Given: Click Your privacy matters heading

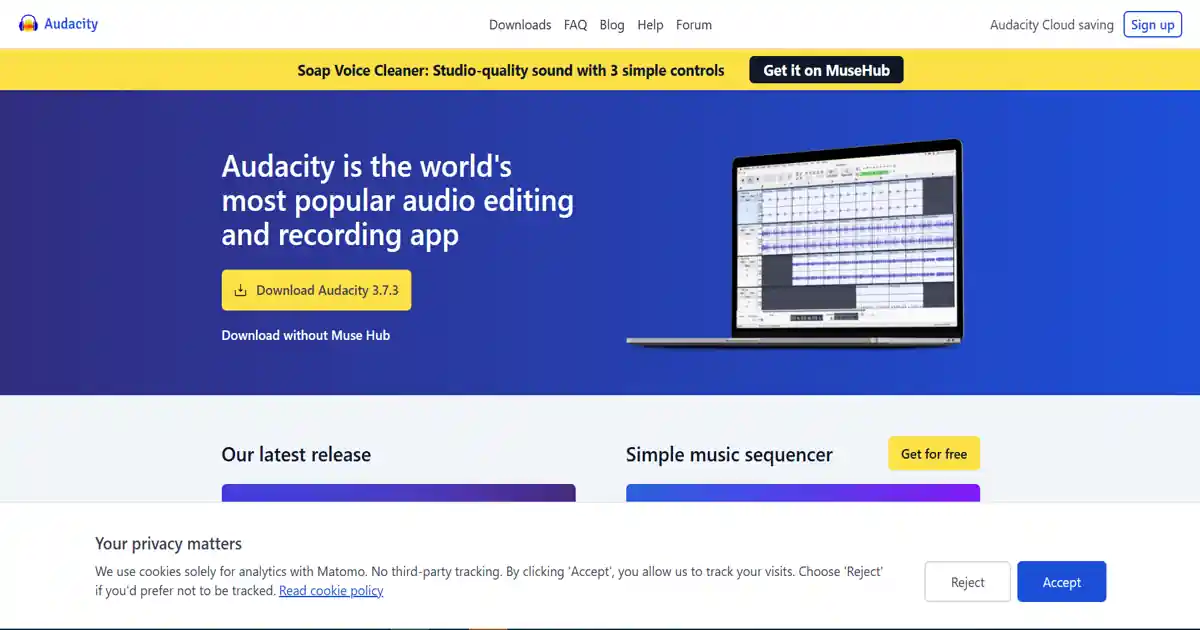Looking at the screenshot, I should (169, 544).
